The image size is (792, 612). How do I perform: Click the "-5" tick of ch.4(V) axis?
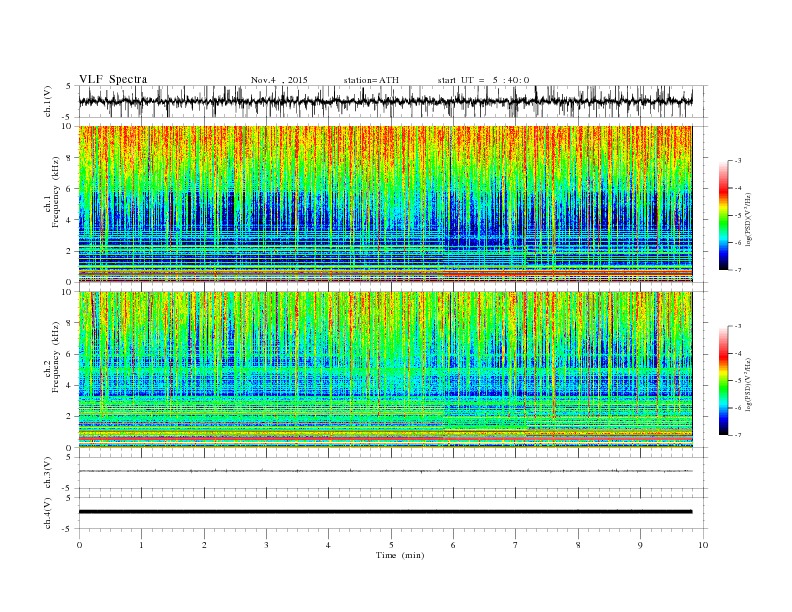68,529
